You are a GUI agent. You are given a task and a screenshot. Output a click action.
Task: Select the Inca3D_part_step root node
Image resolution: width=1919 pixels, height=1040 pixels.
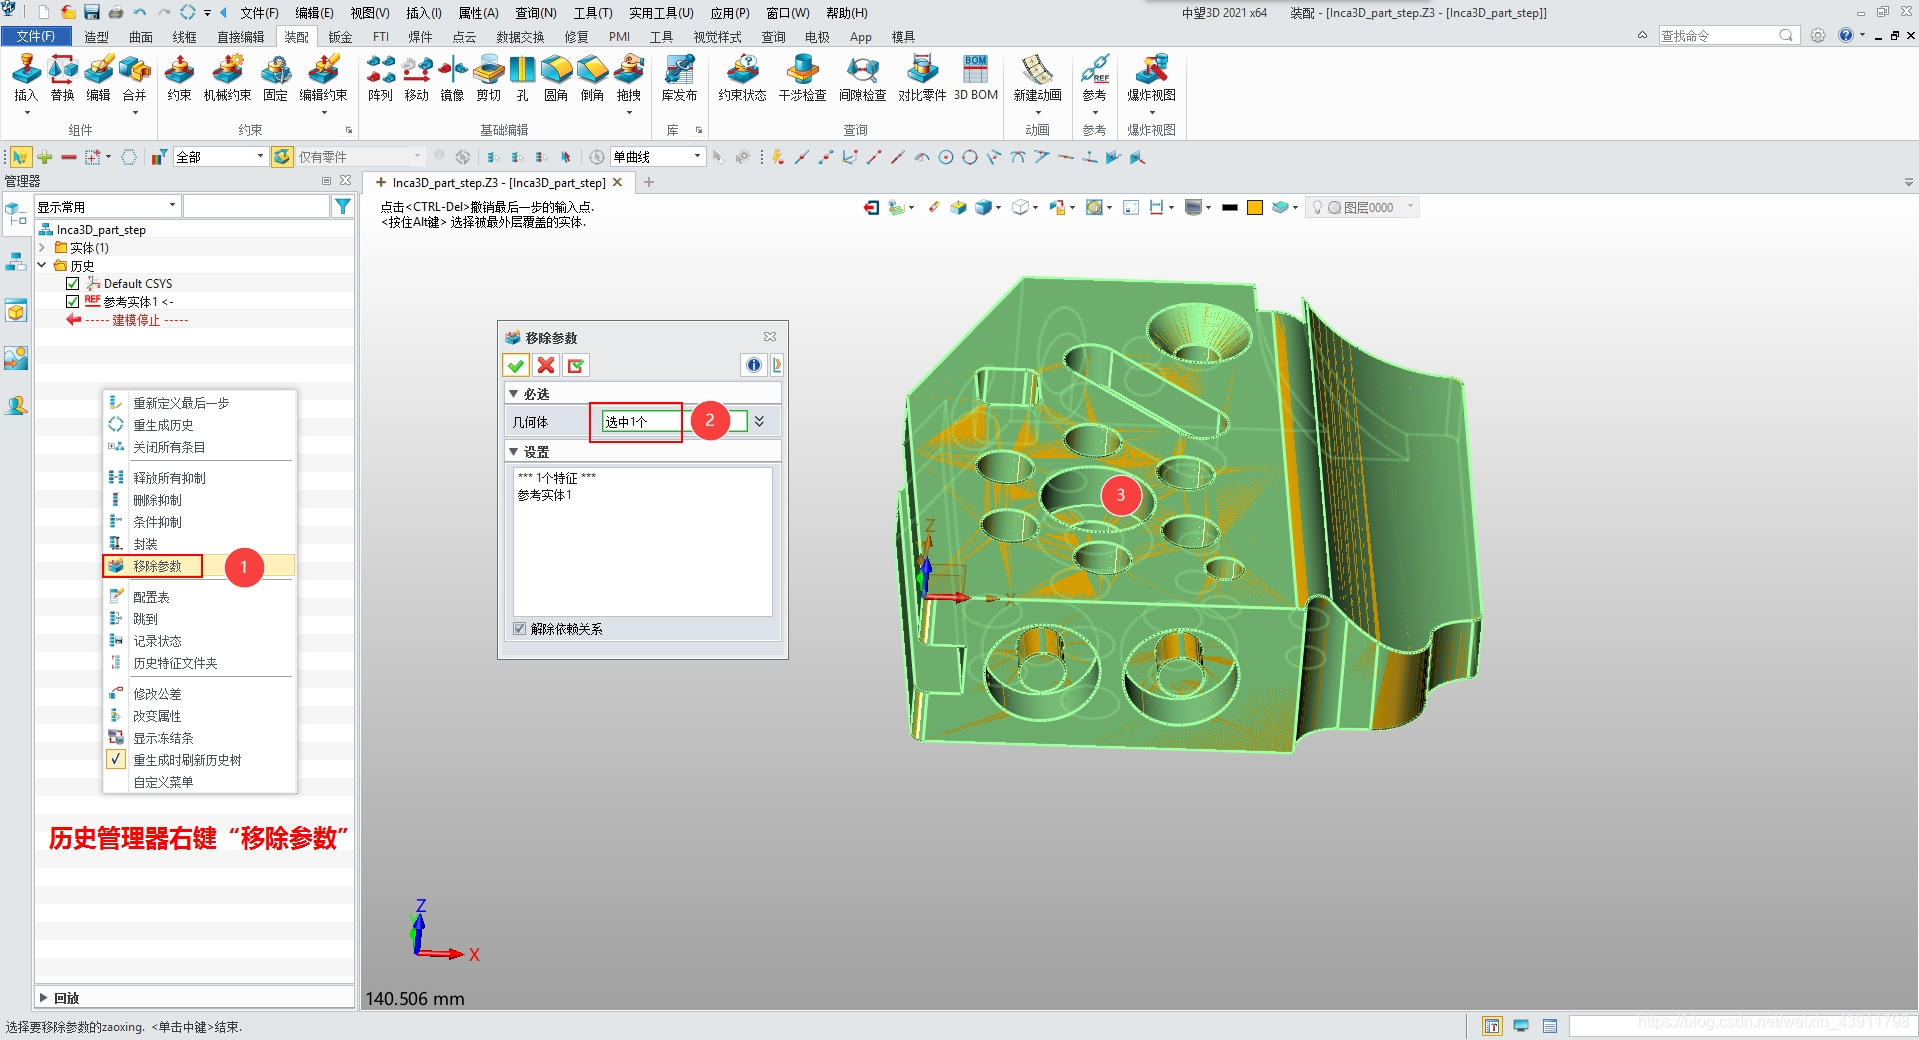tap(100, 229)
